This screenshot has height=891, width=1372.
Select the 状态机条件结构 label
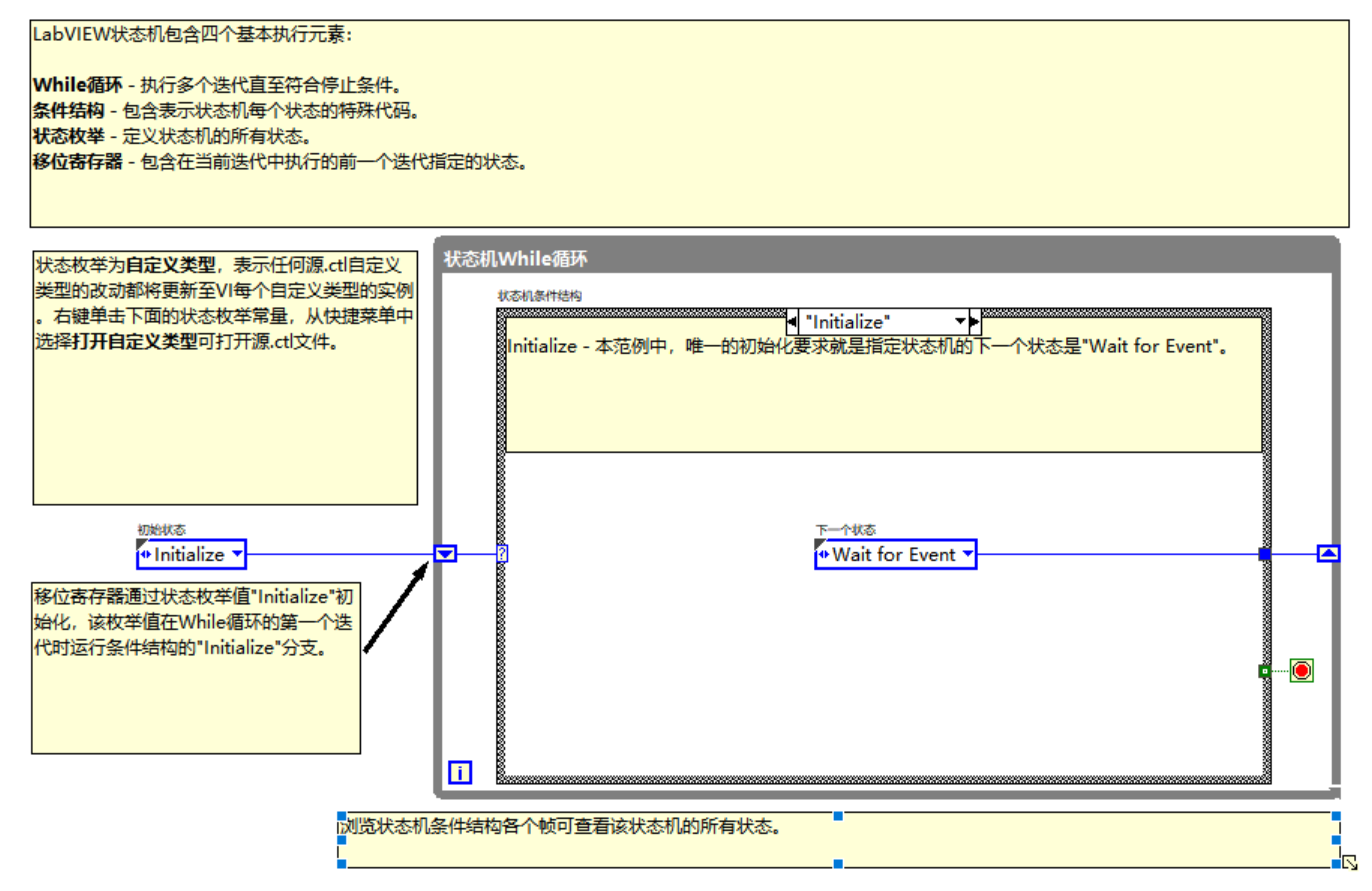point(539,296)
